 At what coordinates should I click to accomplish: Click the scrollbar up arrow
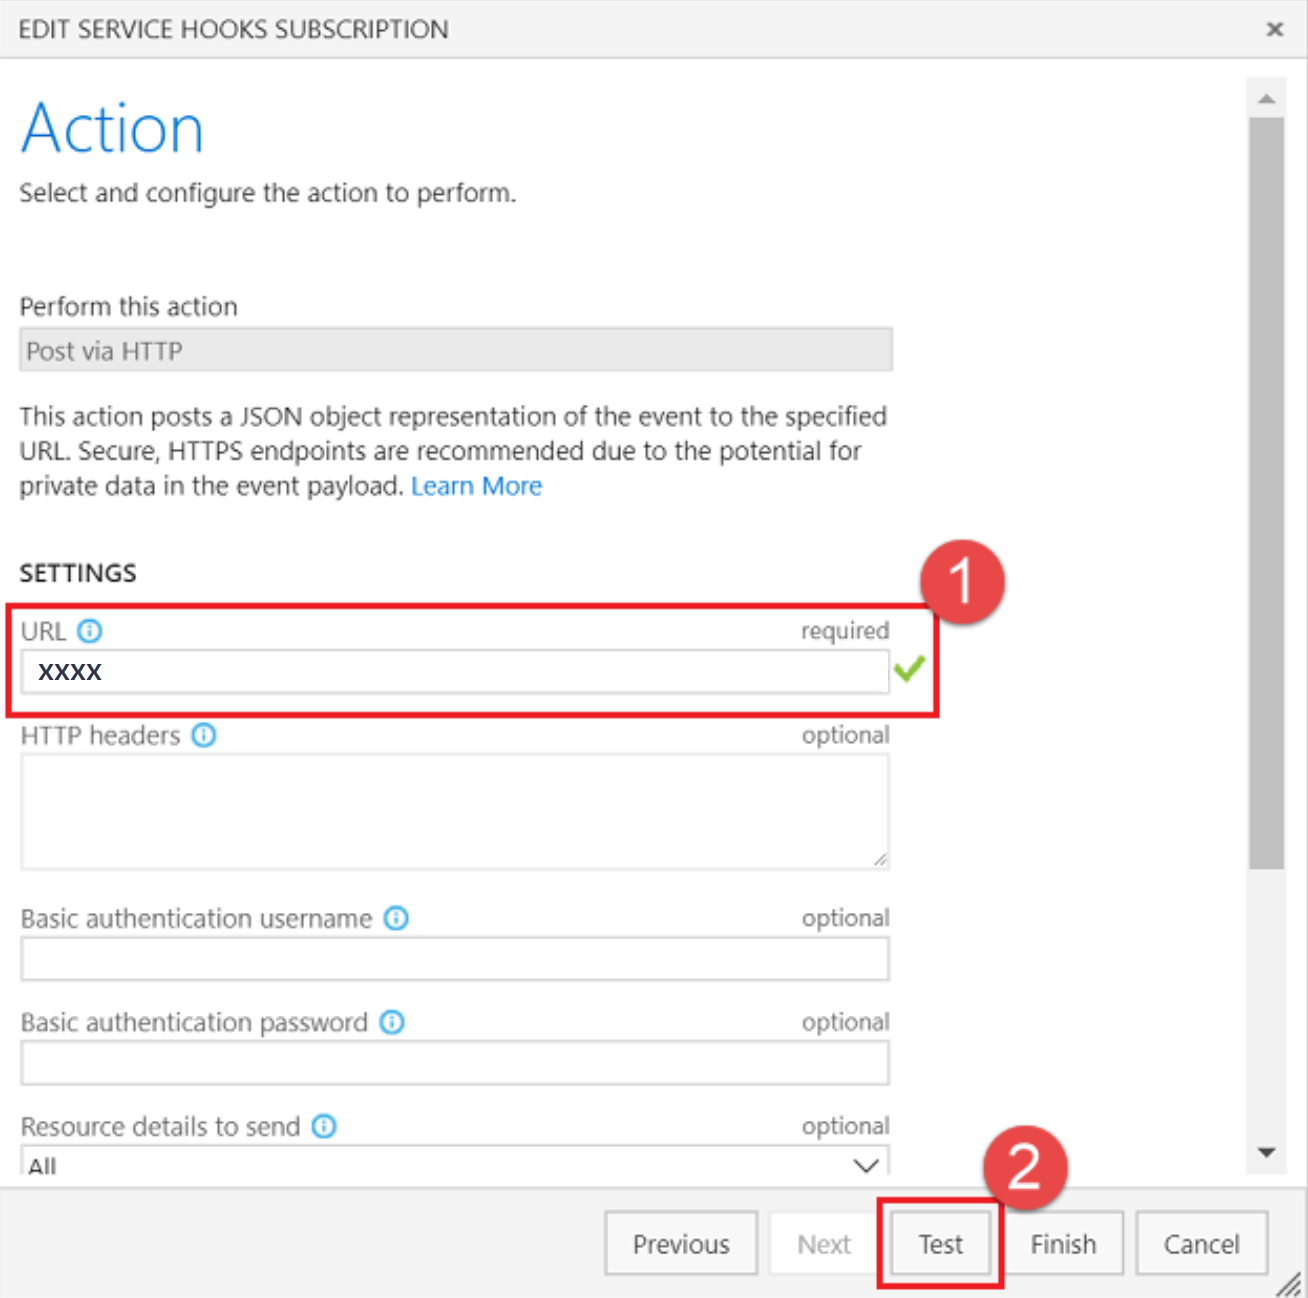click(1267, 97)
